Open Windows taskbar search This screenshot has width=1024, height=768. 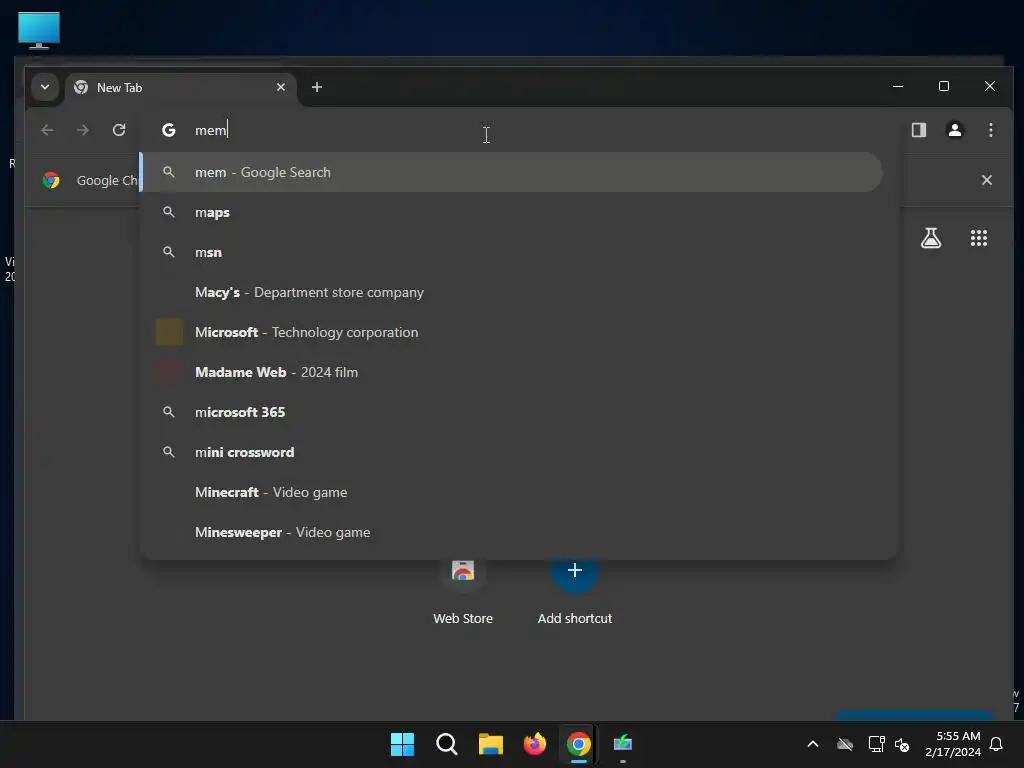(447, 744)
